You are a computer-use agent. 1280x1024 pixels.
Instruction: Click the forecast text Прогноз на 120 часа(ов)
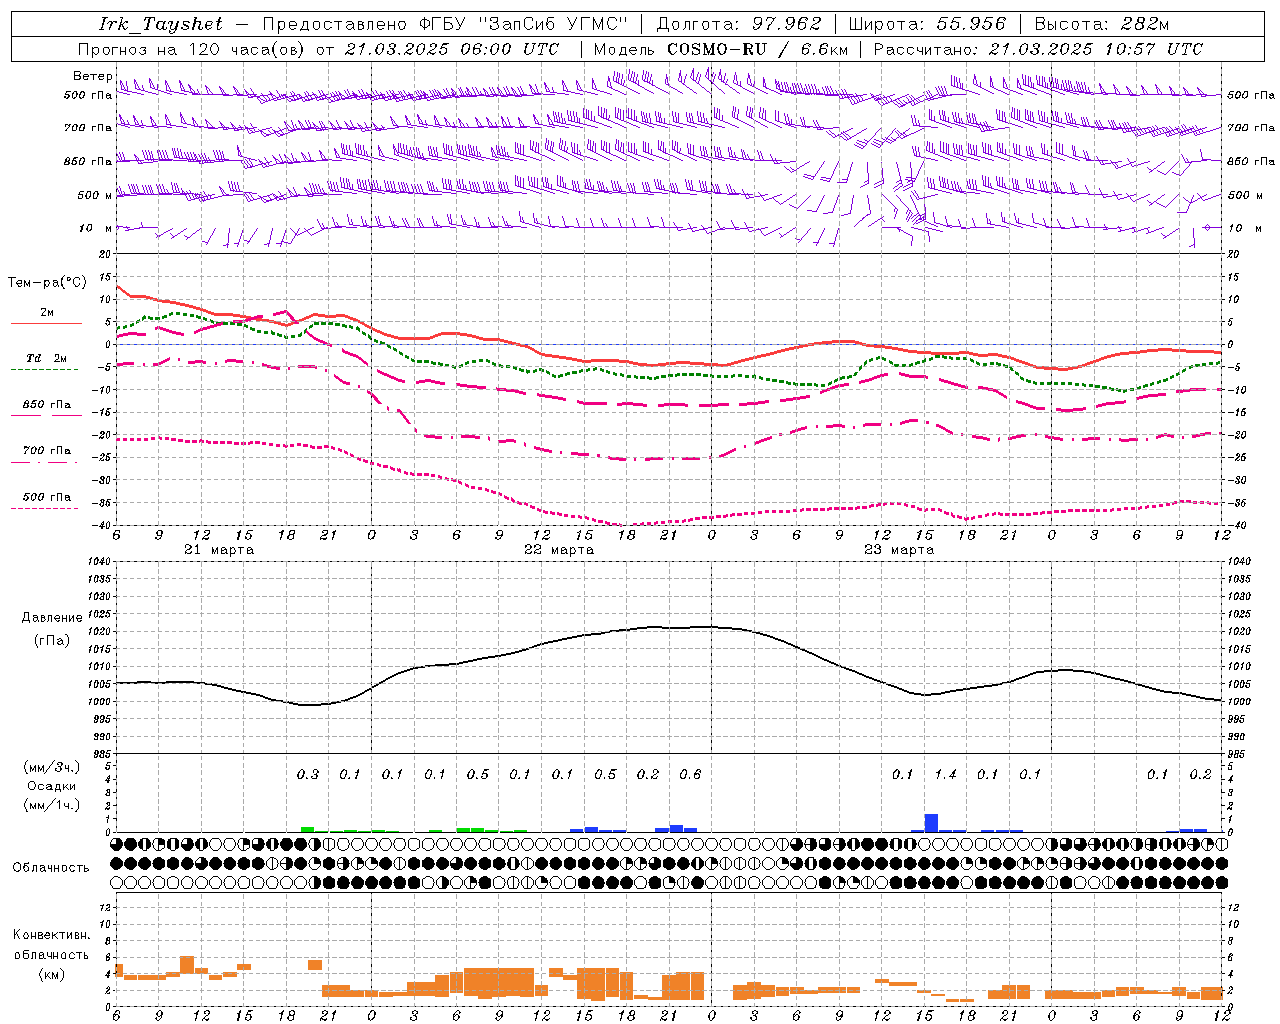pyautogui.click(x=193, y=49)
